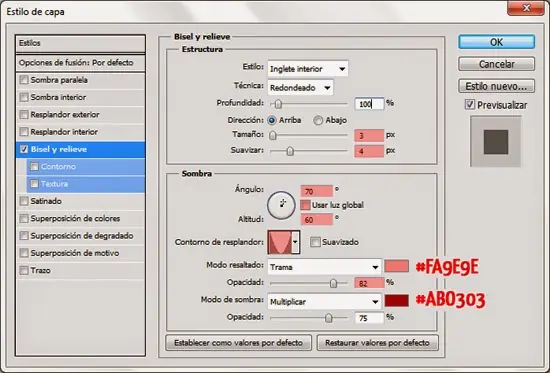Viewport: 550px width, 373px height.
Task: Enable Sombra paralela checkbox
Action: [24, 80]
